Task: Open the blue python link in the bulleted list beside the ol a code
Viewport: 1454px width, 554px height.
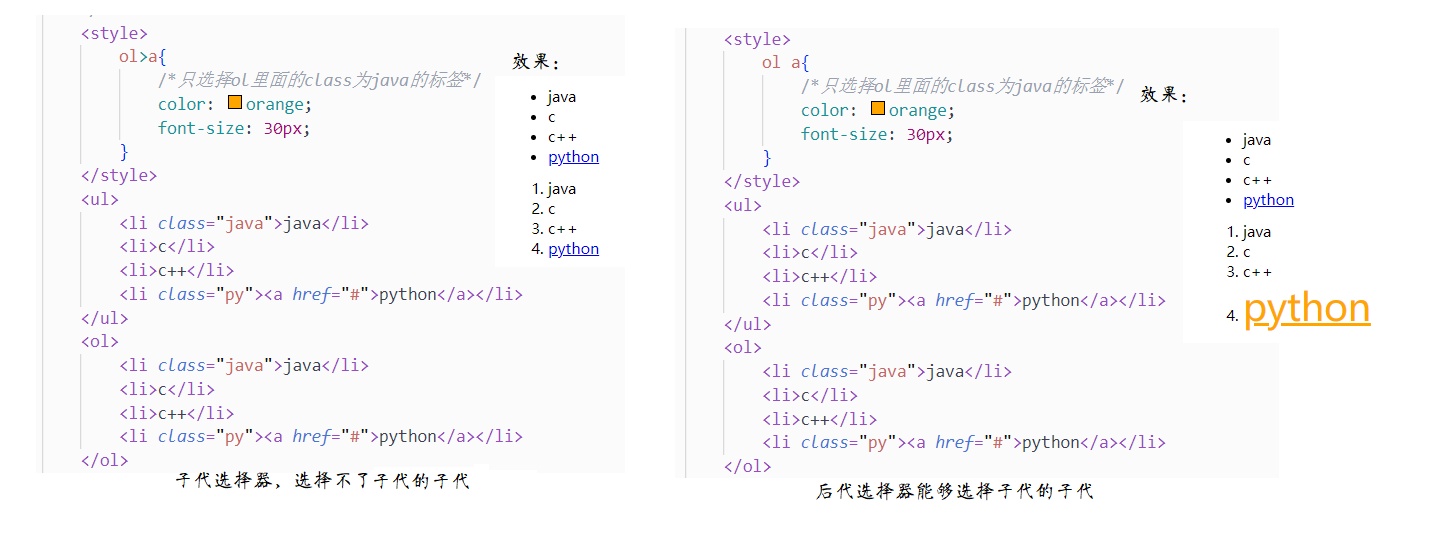Action: pos(1268,200)
